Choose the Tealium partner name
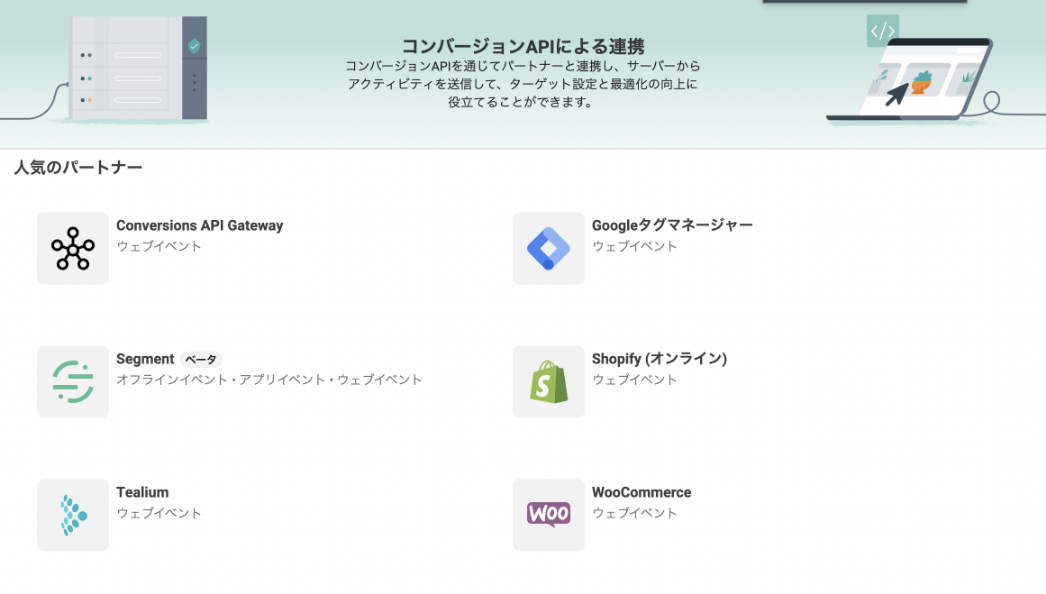 point(142,493)
